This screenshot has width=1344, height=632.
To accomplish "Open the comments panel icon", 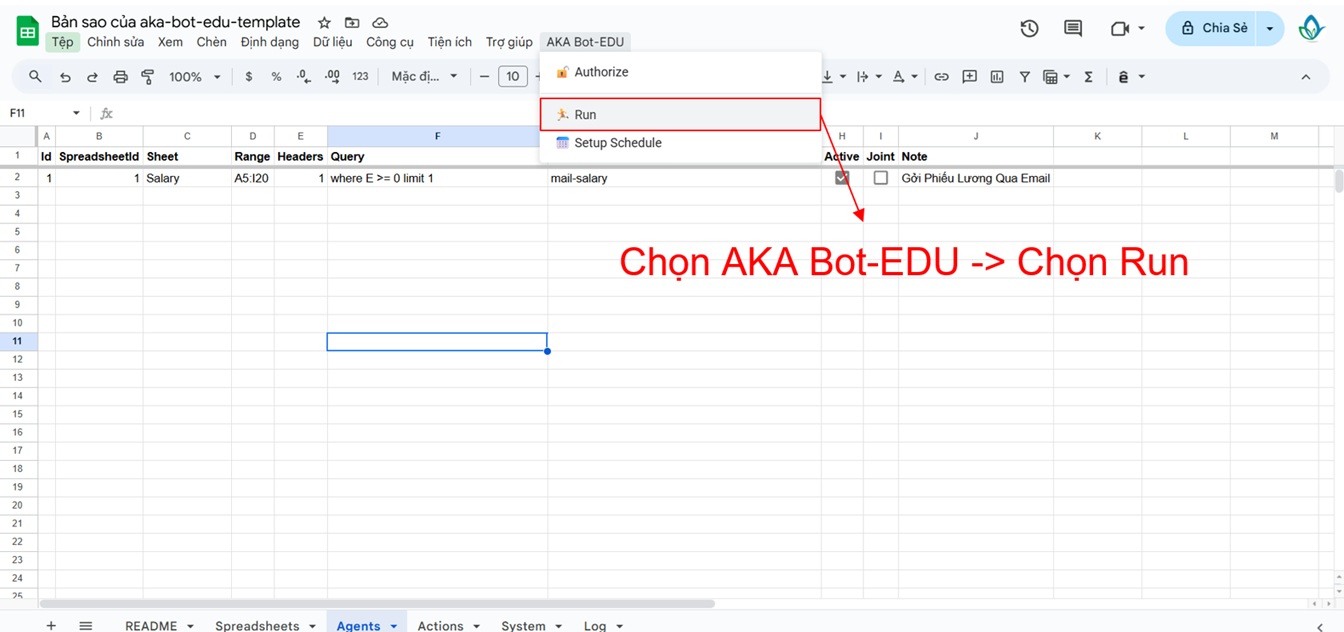I will (1073, 29).
